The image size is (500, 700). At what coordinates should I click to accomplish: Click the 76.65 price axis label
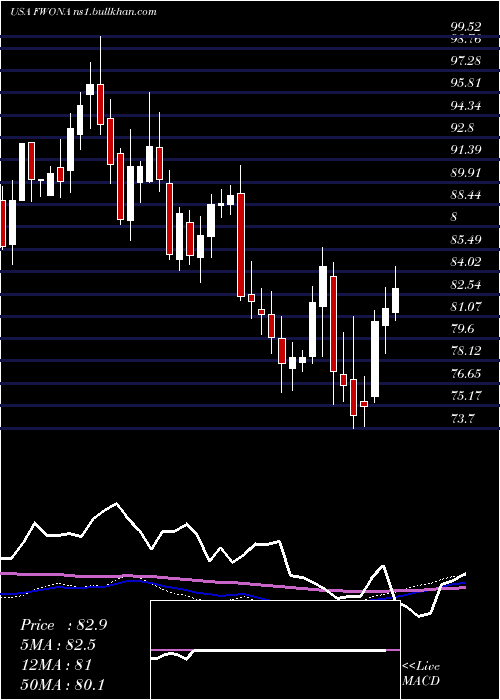[x=466, y=374]
